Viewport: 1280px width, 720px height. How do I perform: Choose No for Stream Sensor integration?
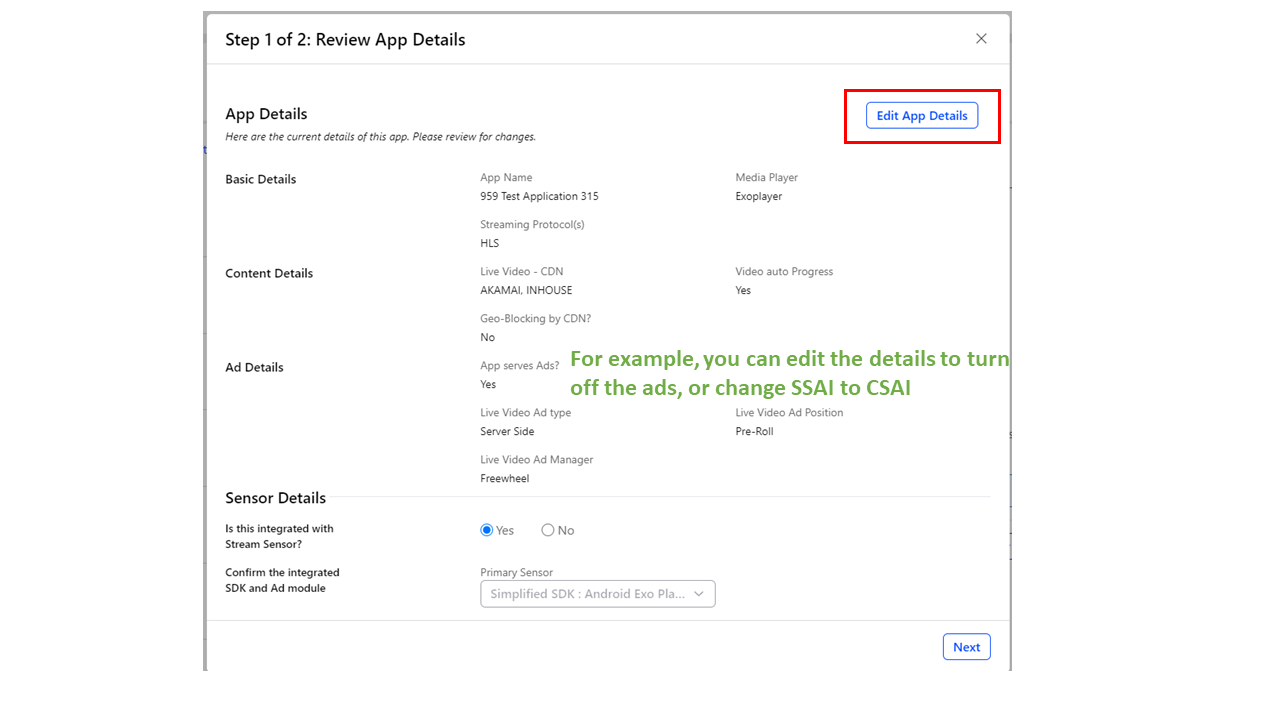[x=548, y=530]
